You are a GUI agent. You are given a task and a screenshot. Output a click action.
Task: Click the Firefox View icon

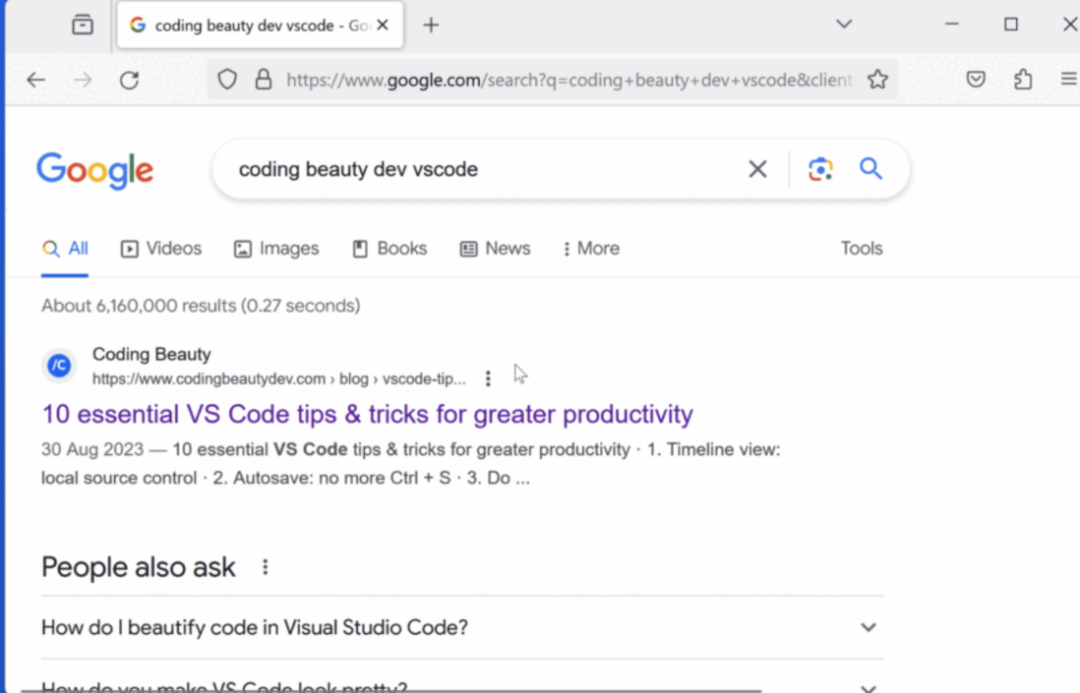83,25
